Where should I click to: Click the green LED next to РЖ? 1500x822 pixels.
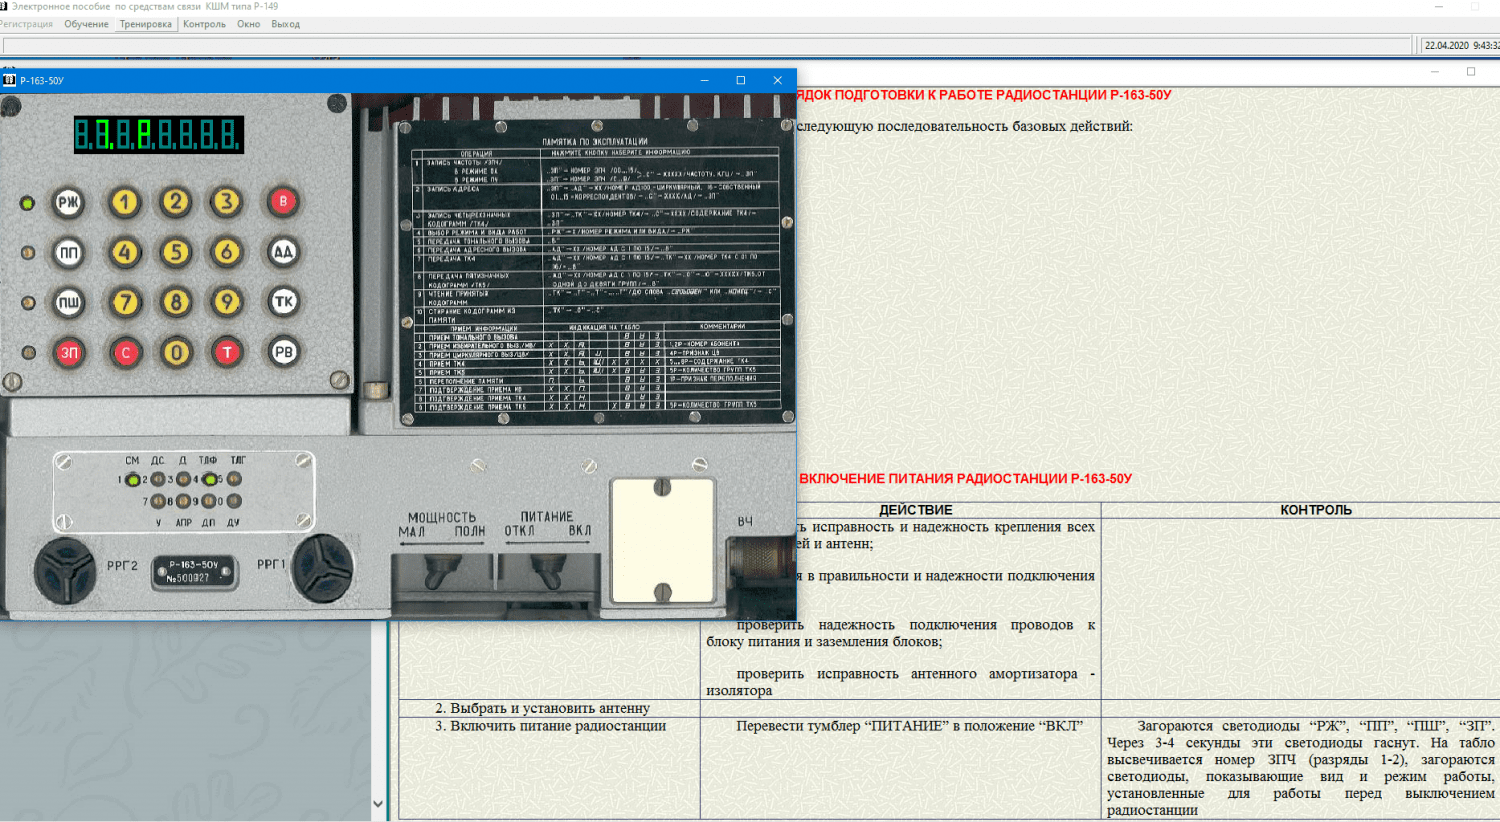28,204
